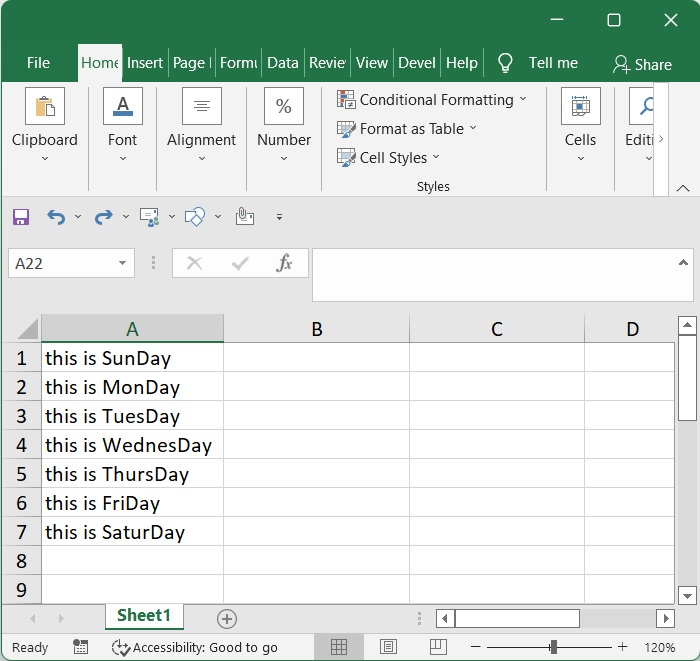Add a new sheet with plus icon
The height and width of the screenshot is (661, 700).
(227, 619)
